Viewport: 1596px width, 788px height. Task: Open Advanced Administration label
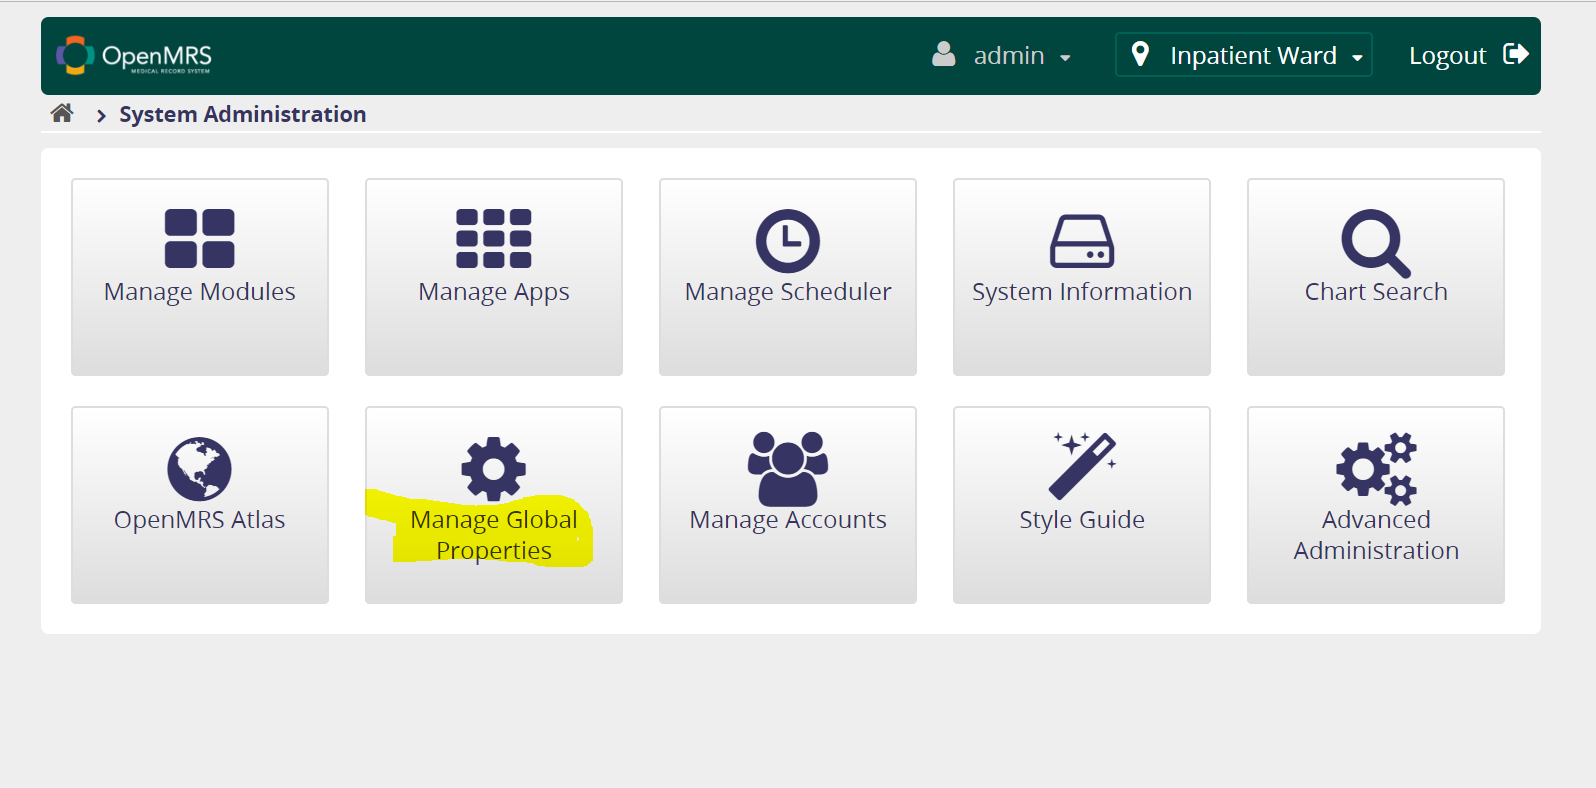click(x=1376, y=535)
